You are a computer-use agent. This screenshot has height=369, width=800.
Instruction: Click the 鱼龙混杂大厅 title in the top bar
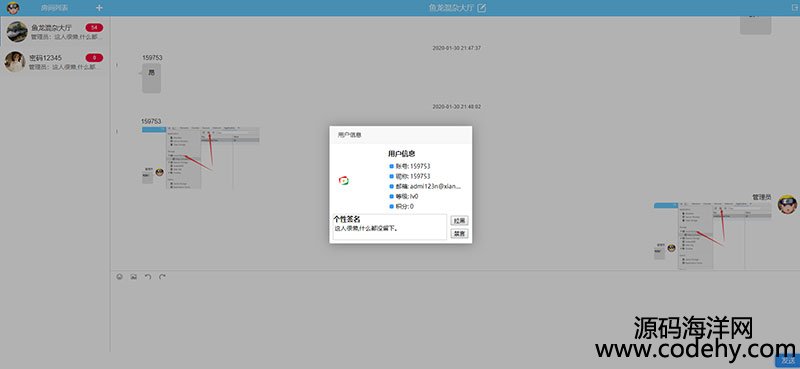tap(451, 8)
